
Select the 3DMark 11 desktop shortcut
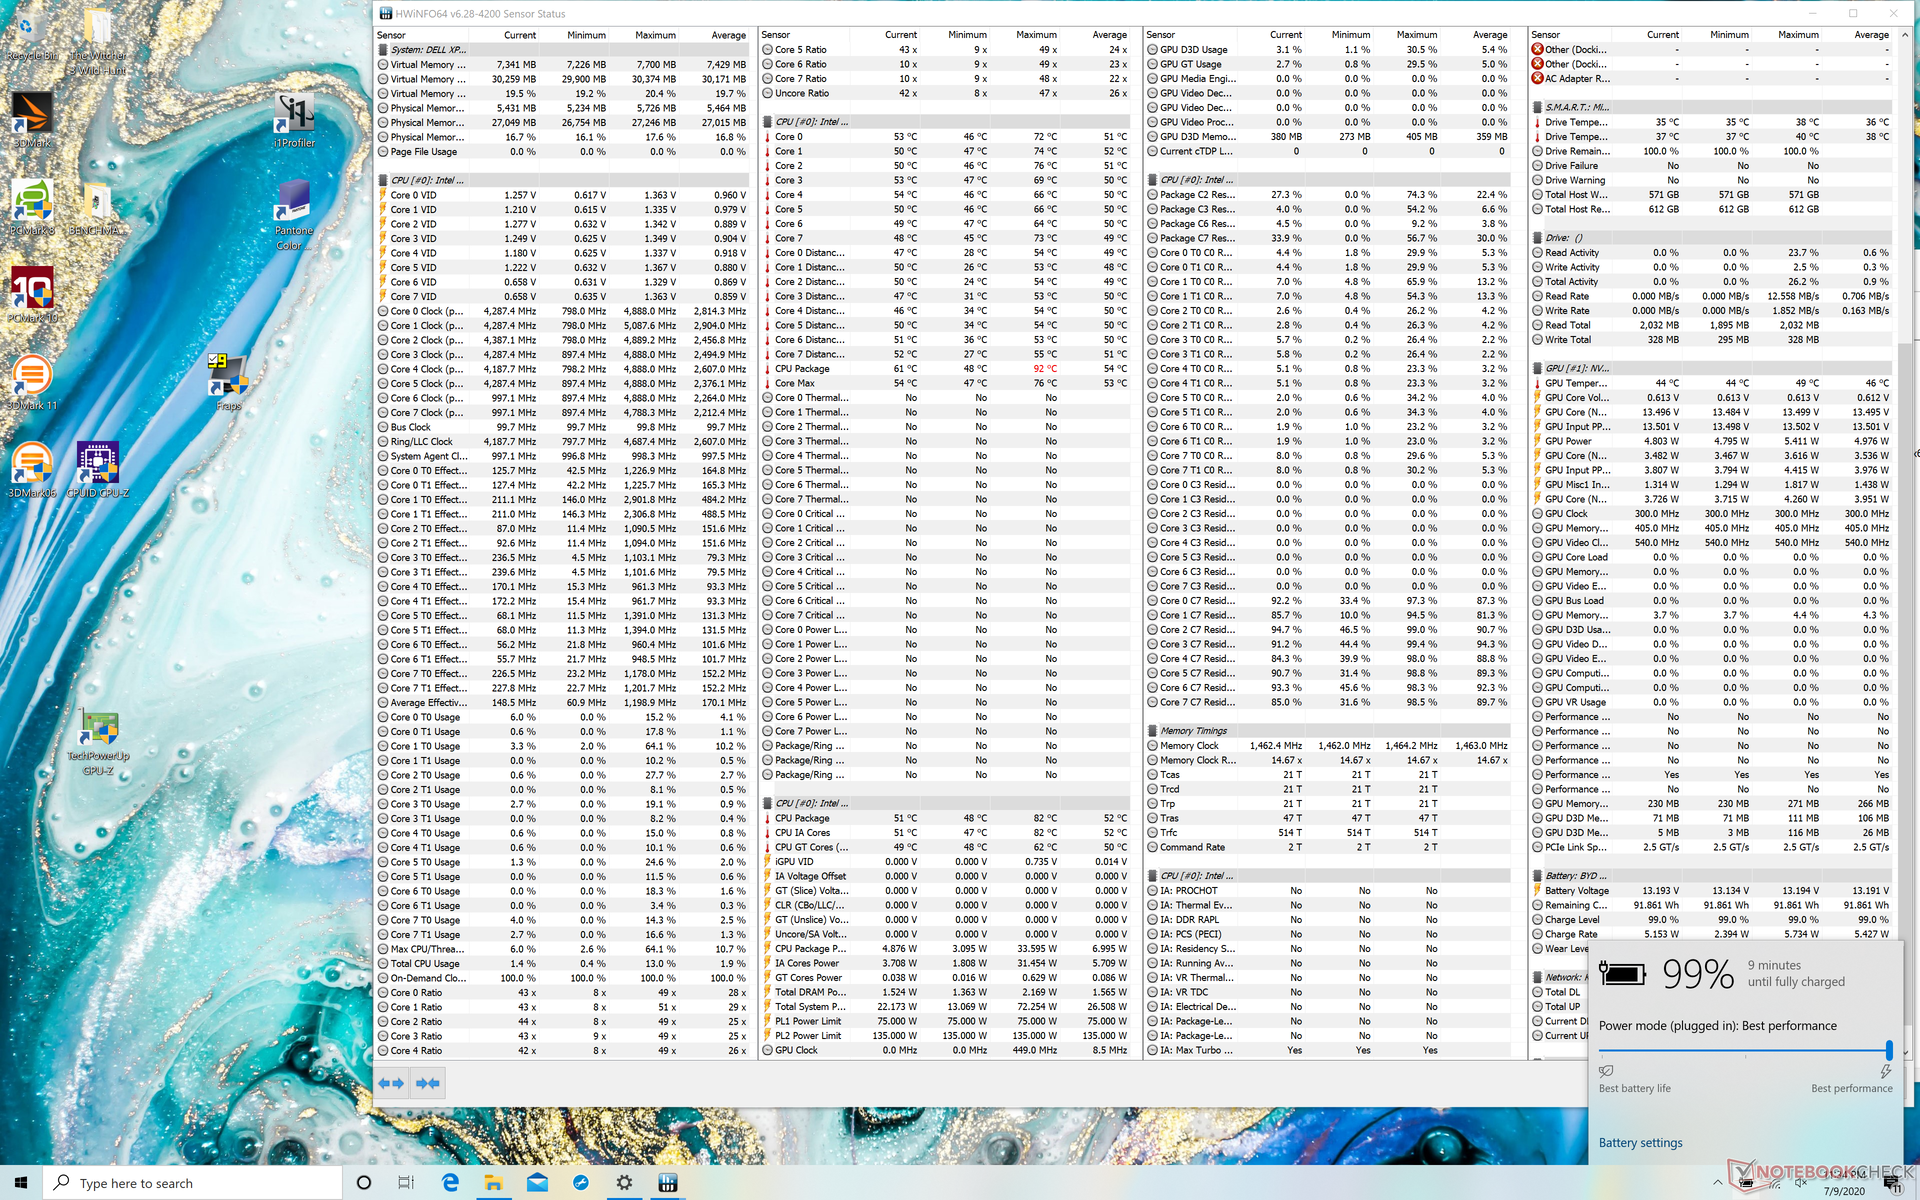click(x=32, y=383)
